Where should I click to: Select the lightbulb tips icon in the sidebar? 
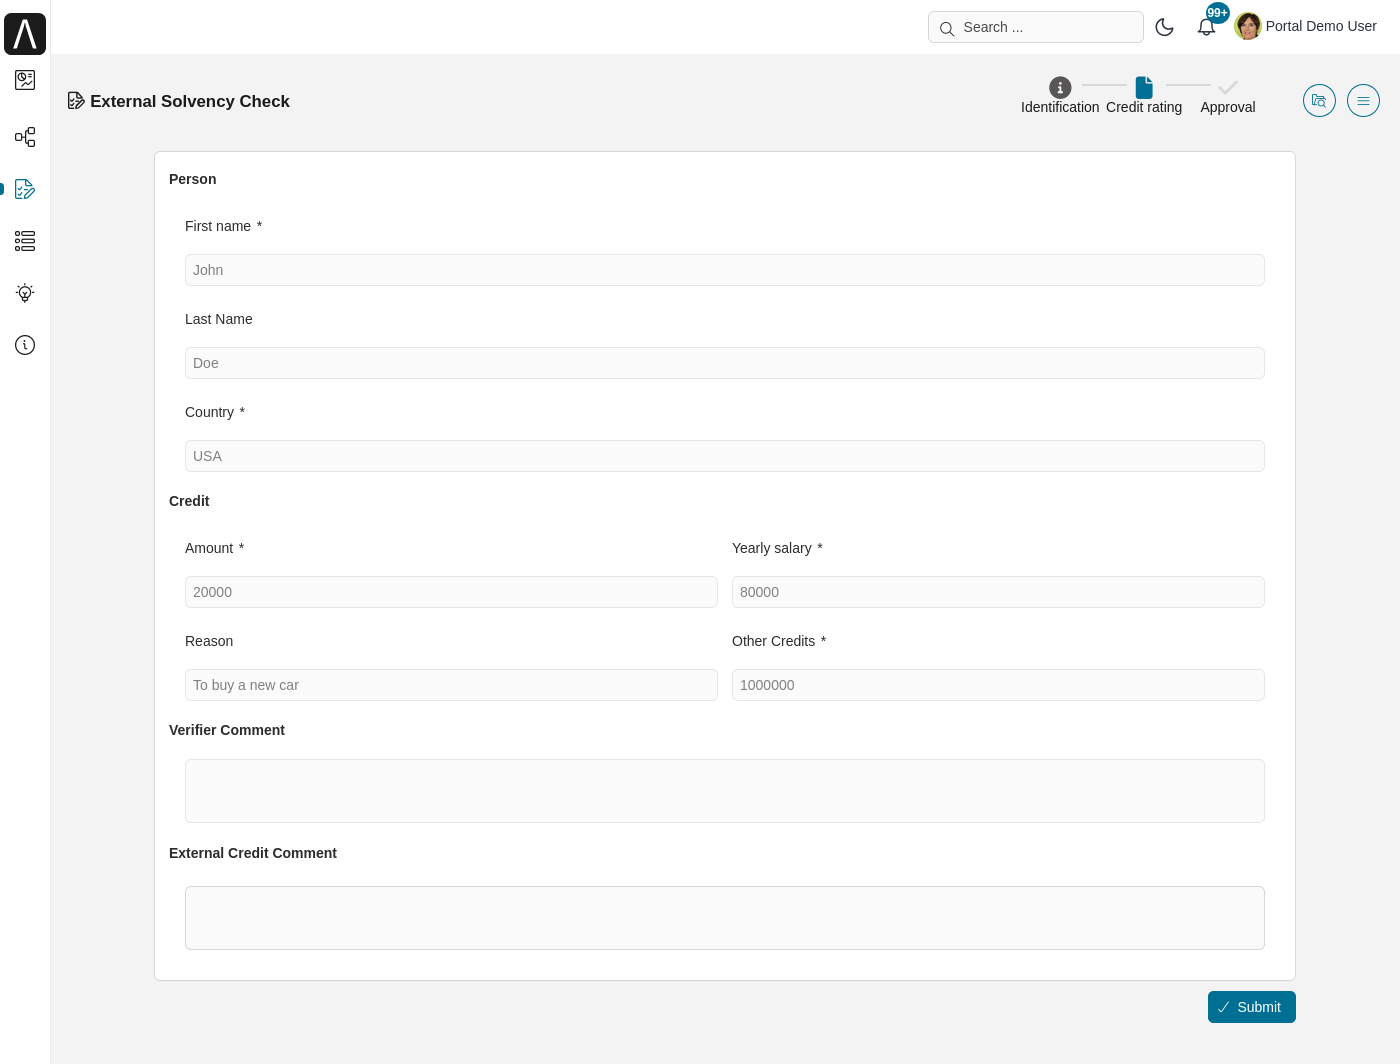[x=24, y=293]
